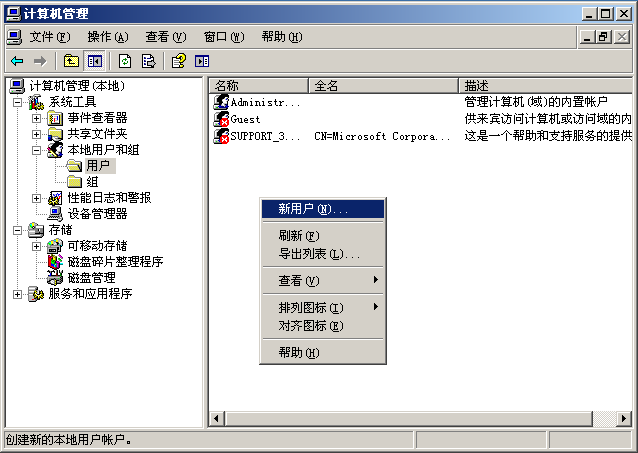Click the horizontal scrollbar right arrow
Image resolution: width=638 pixels, height=453 pixels.
pos(624,418)
